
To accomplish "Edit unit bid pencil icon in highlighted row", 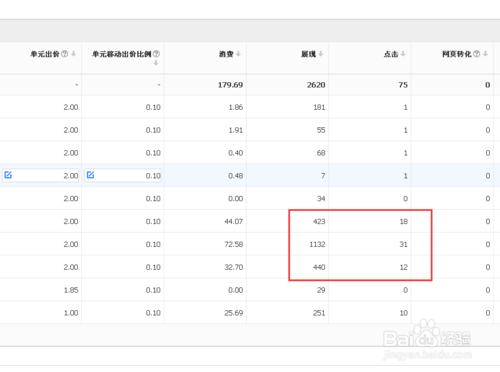I will [8, 175].
